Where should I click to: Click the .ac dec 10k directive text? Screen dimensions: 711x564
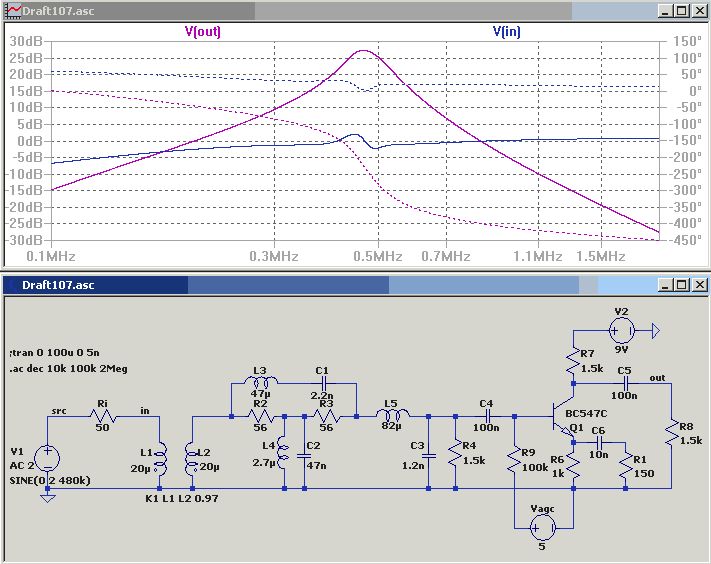[68, 368]
